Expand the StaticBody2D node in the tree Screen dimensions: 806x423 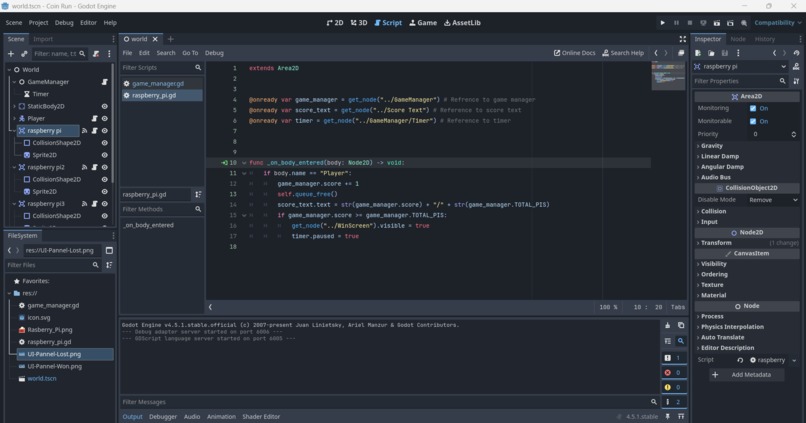click(14, 106)
